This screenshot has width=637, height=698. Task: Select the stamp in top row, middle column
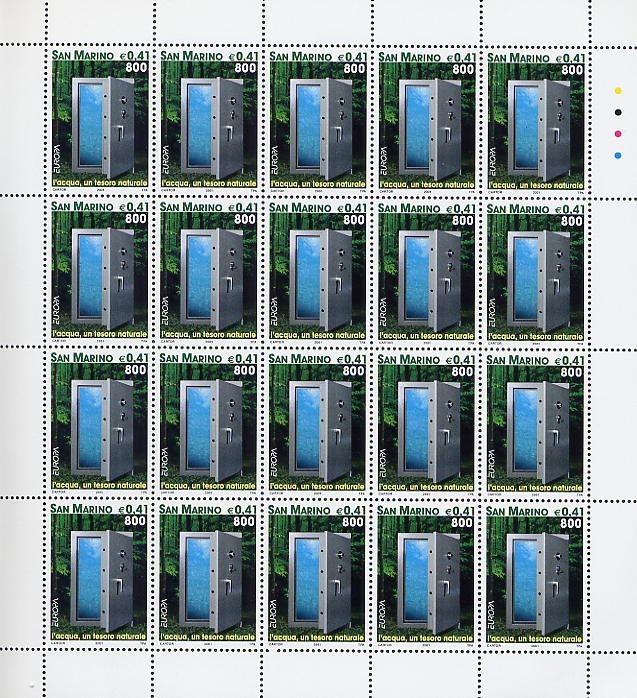[x=318, y=122]
